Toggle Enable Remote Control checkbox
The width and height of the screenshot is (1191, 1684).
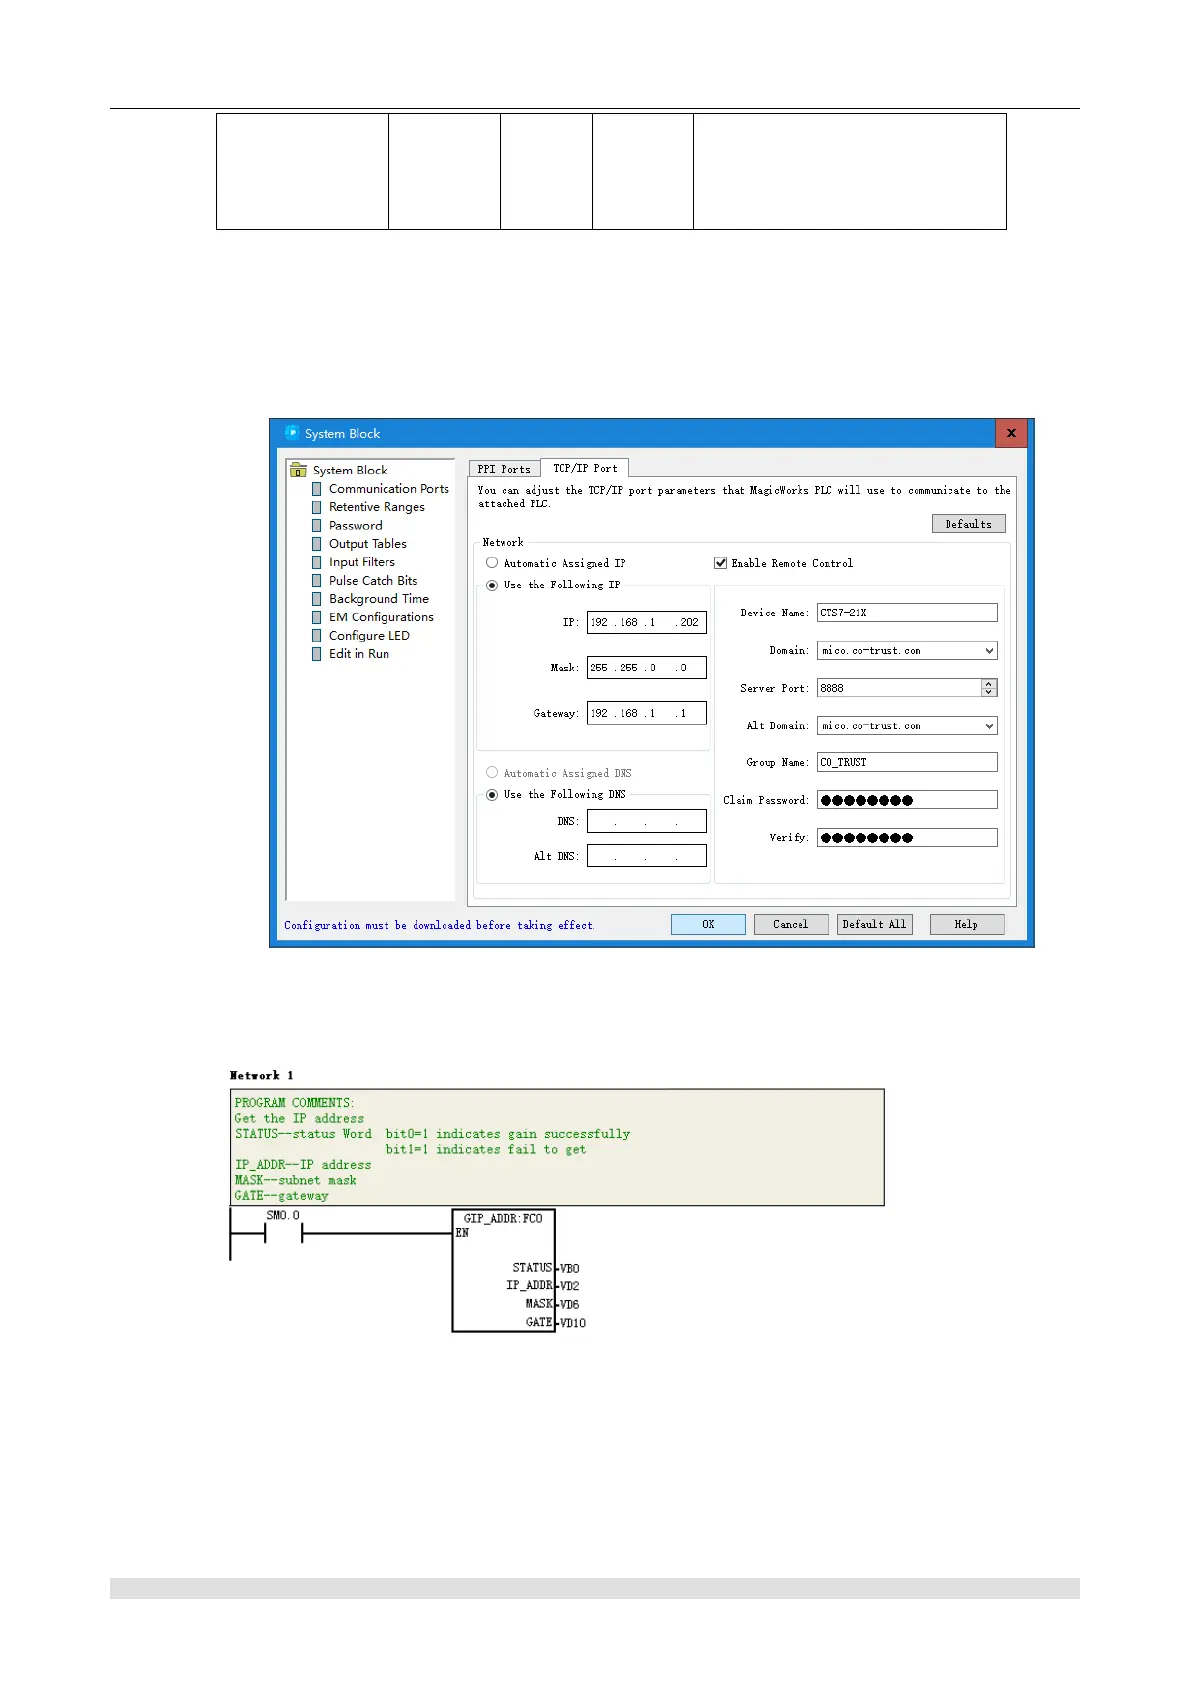tap(720, 563)
